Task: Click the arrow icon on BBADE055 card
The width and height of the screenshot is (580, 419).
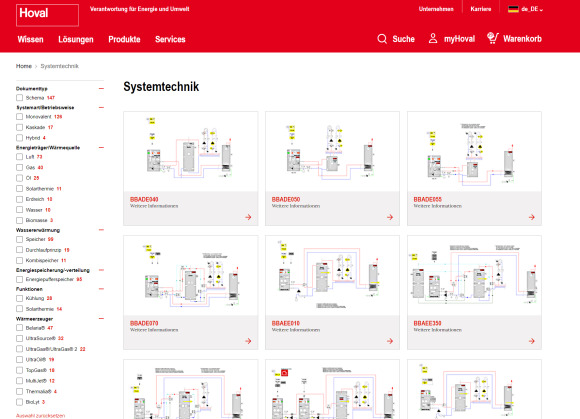Action: 532,217
